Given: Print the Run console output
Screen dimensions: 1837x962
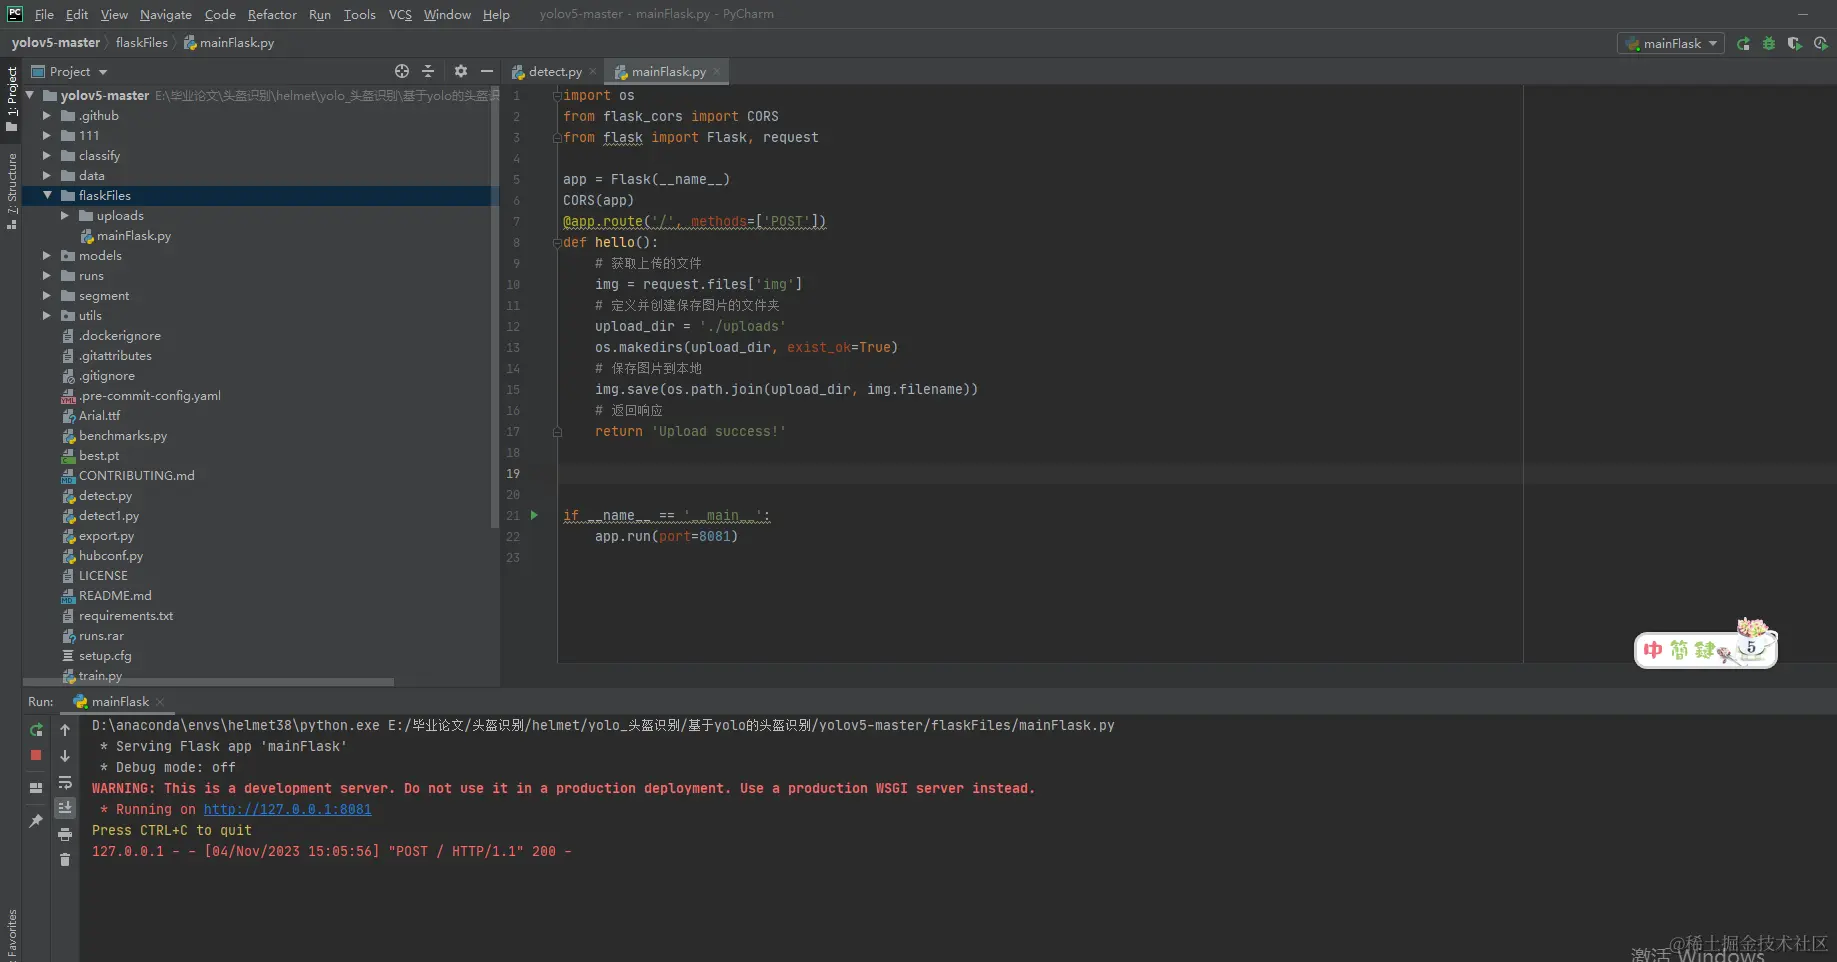Looking at the screenshot, I should 65,834.
